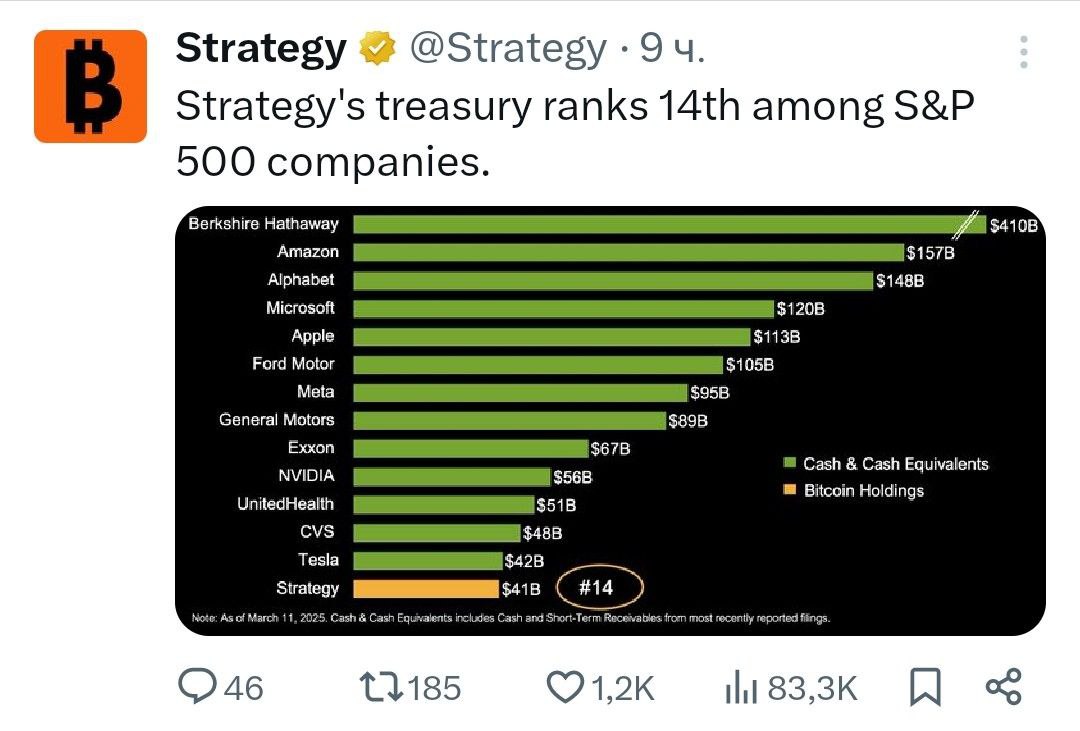Share the tweet via share icon
Image resolution: width=1080 pixels, height=731 pixels.
(x=1004, y=687)
